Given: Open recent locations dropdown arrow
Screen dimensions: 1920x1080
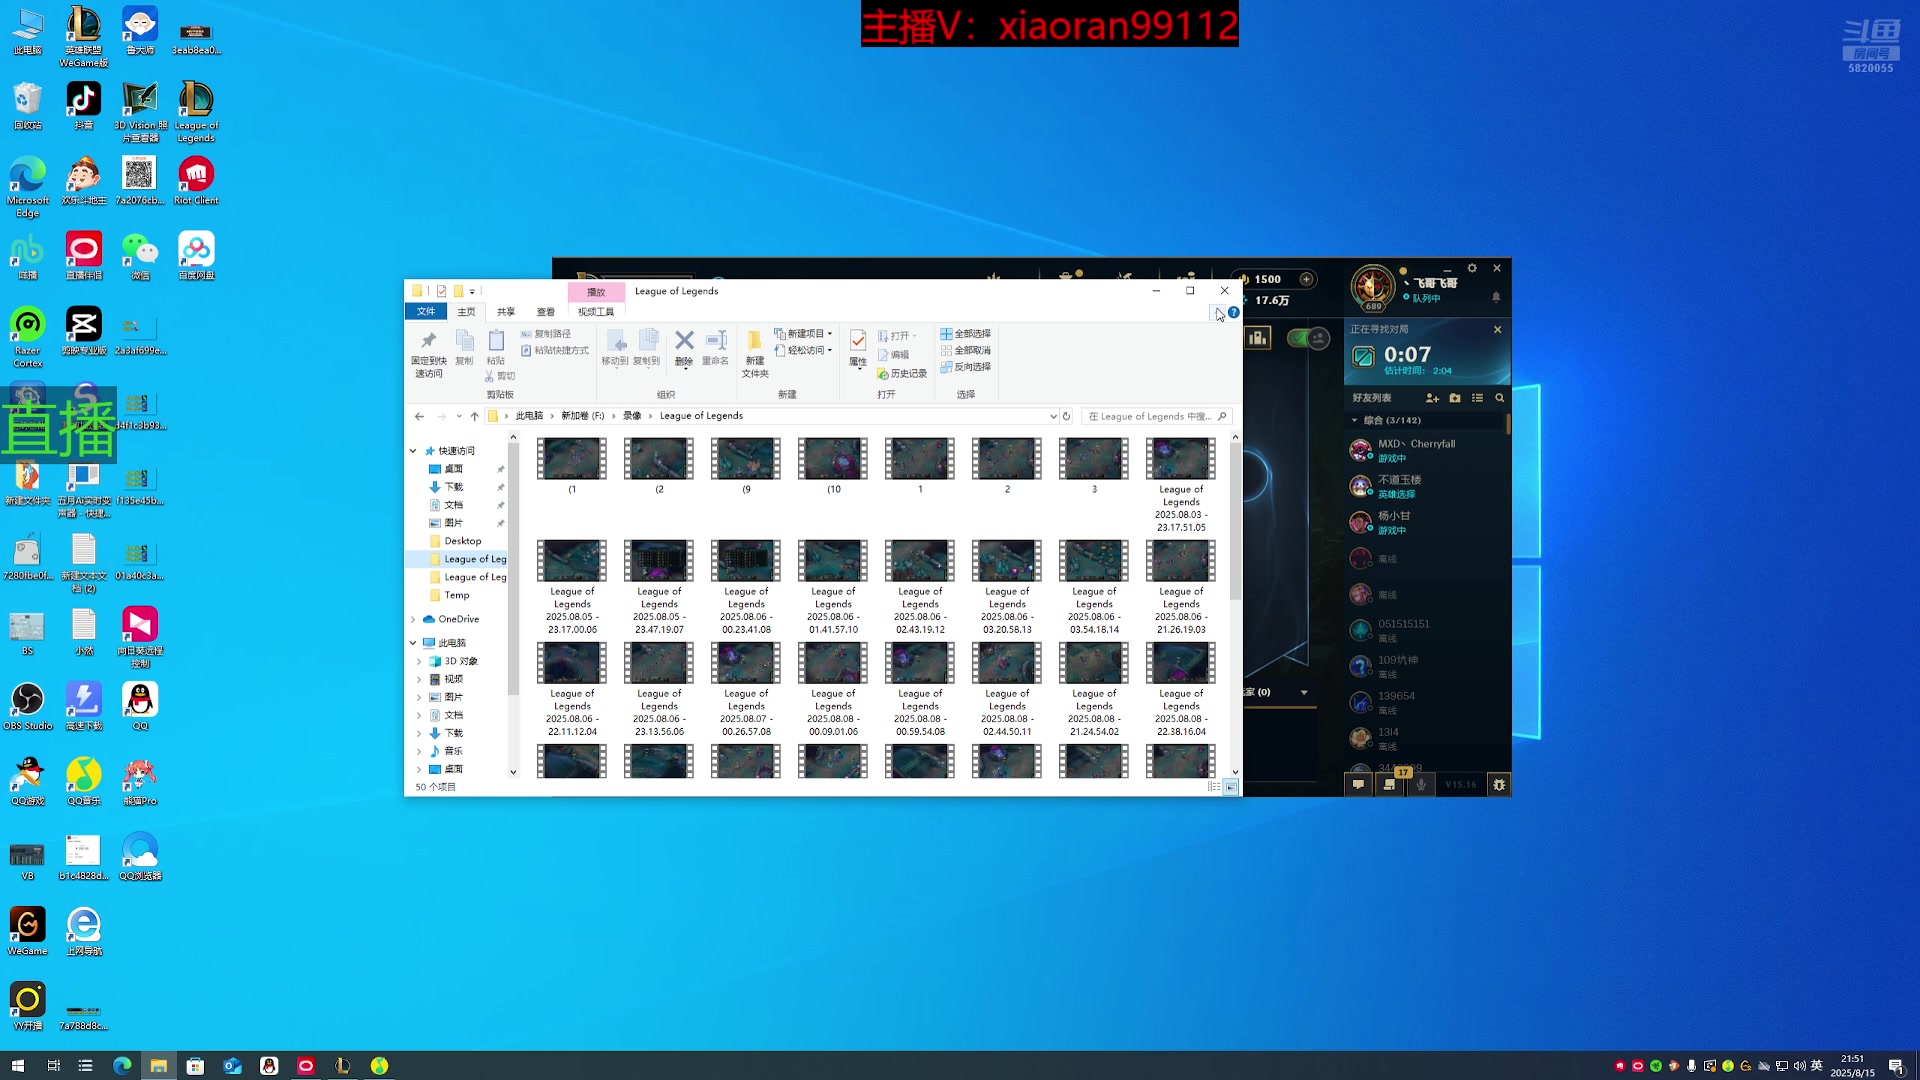Looking at the screenshot, I should pyautogui.click(x=459, y=416).
